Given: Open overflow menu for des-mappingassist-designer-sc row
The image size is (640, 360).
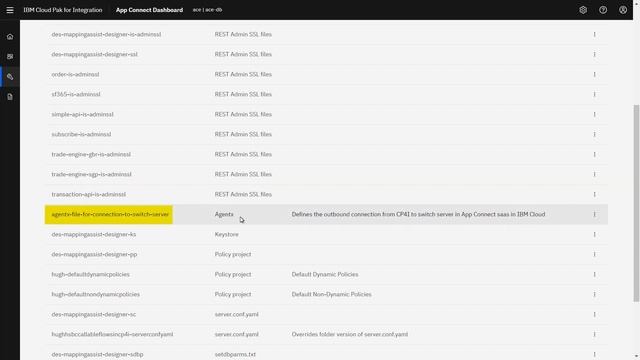Looking at the screenshot, I should pos(594,314).
